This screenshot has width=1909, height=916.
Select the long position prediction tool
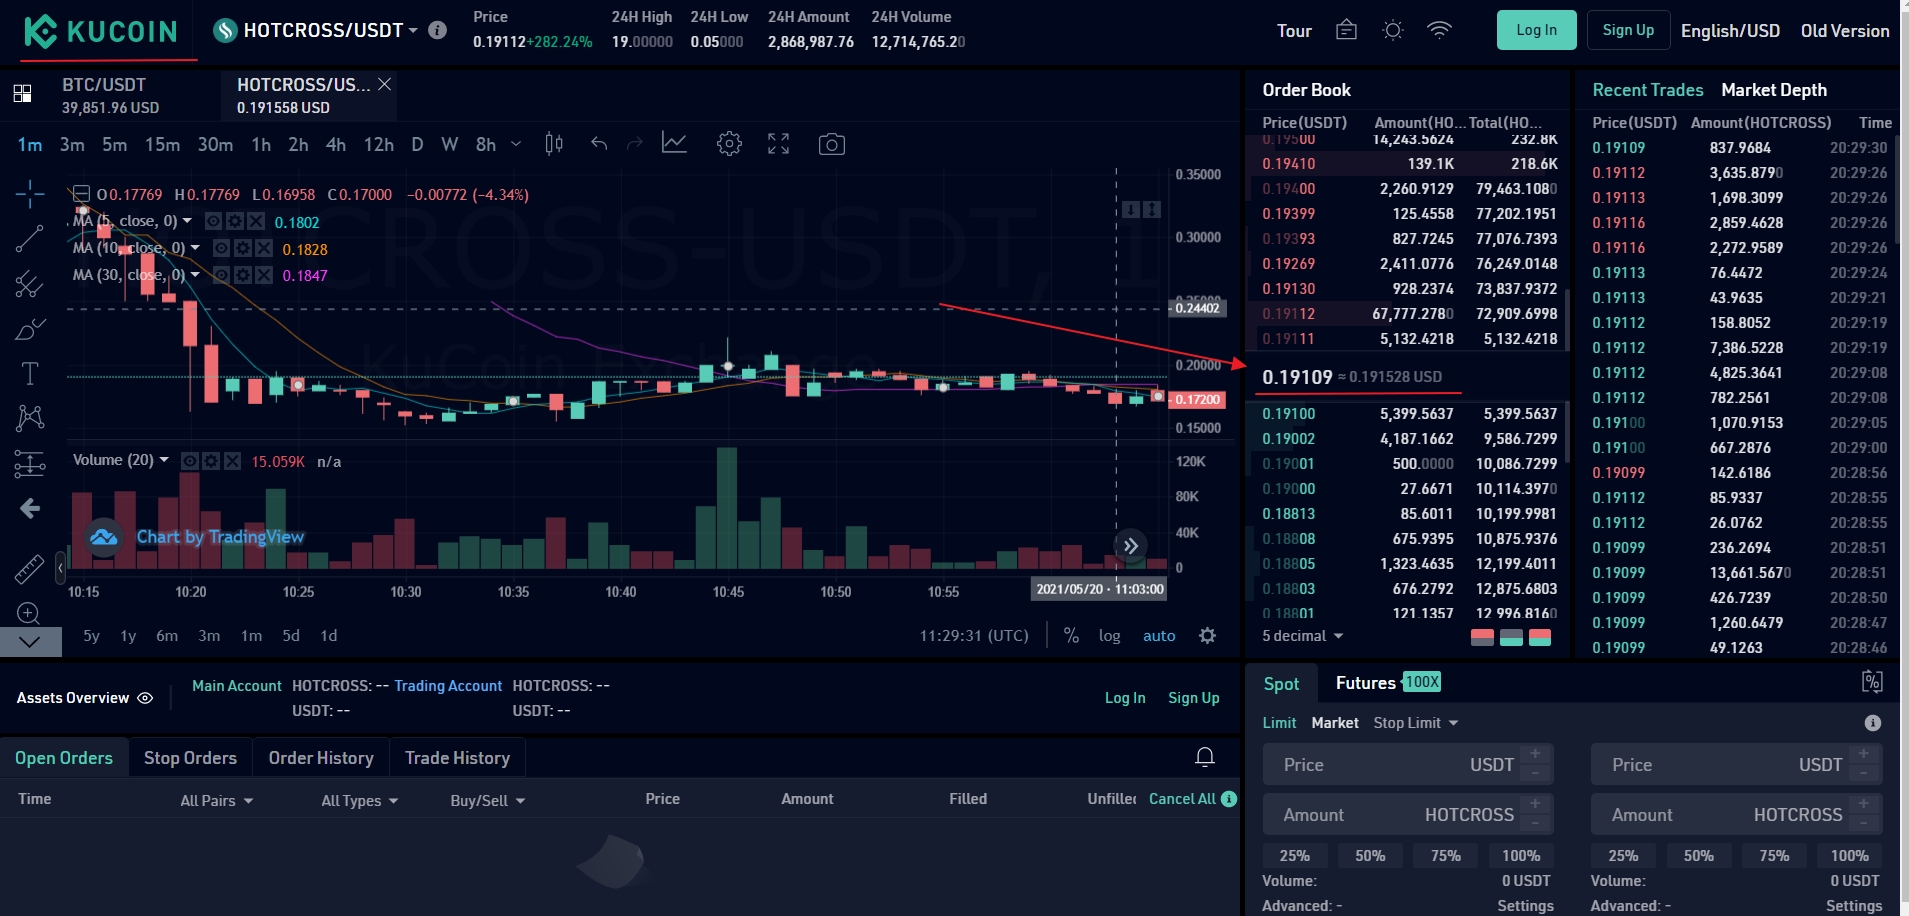coord(30,463)
